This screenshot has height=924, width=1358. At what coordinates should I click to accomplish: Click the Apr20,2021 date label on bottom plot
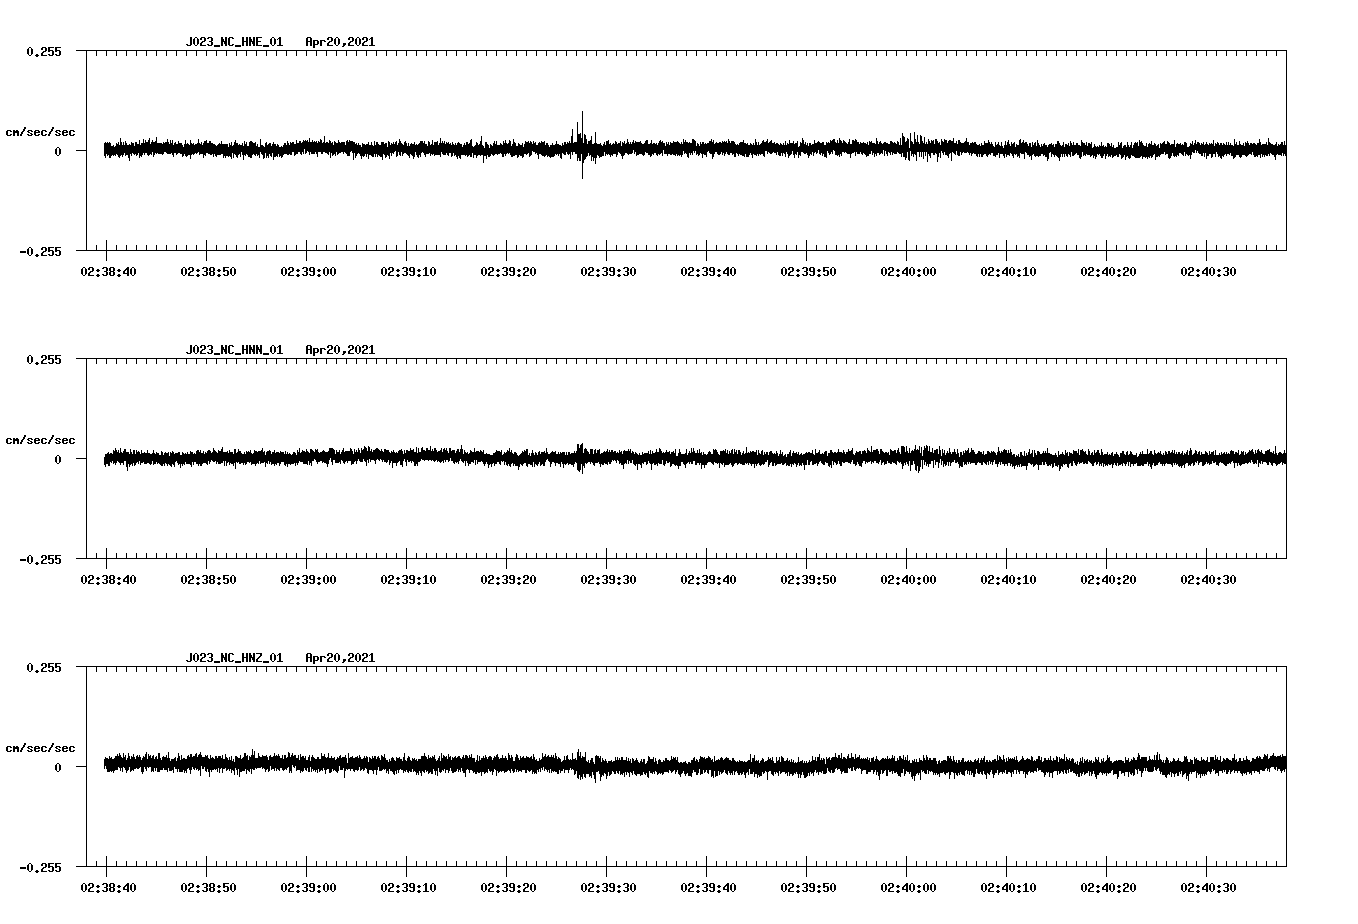coord(341,657)
